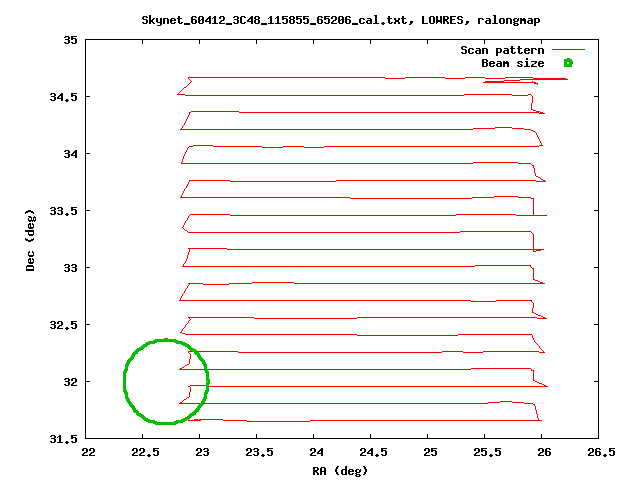Click the RA tick label 25
Screen dimensions: 640x480
pyautogui.click(x=430, y=452)
